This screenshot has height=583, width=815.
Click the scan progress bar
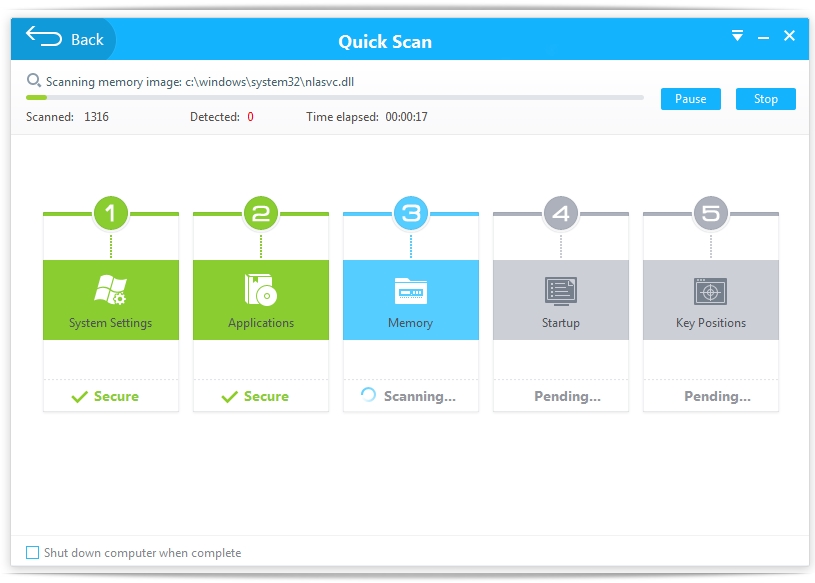pos(335,97)
